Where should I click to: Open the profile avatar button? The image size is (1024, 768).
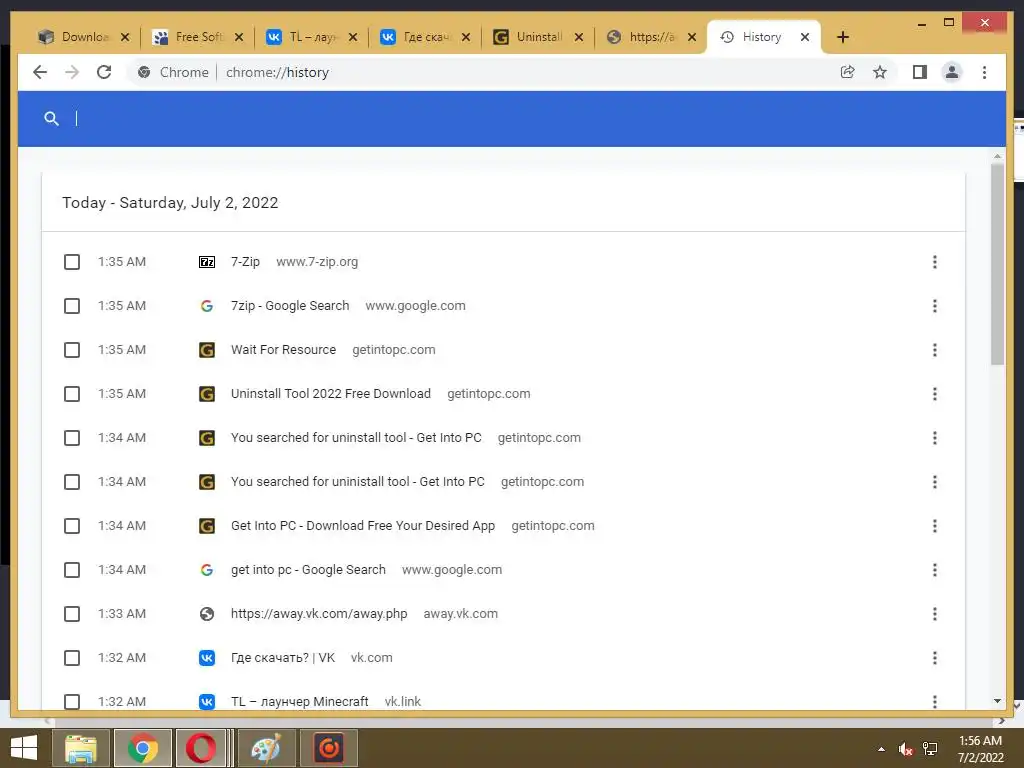(x=952, y=72)
